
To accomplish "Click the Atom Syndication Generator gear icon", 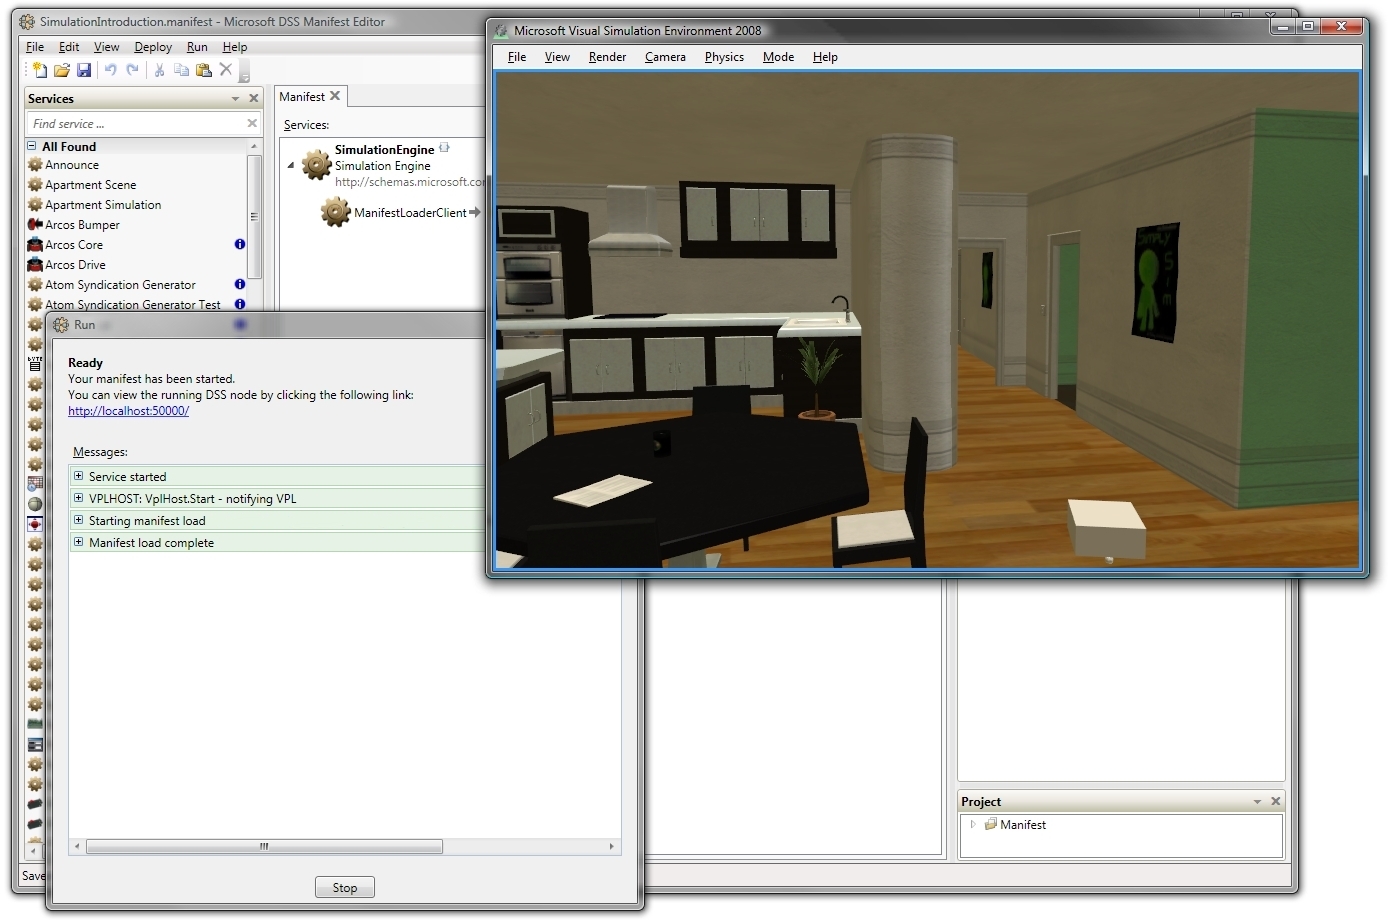I will 35,285.
